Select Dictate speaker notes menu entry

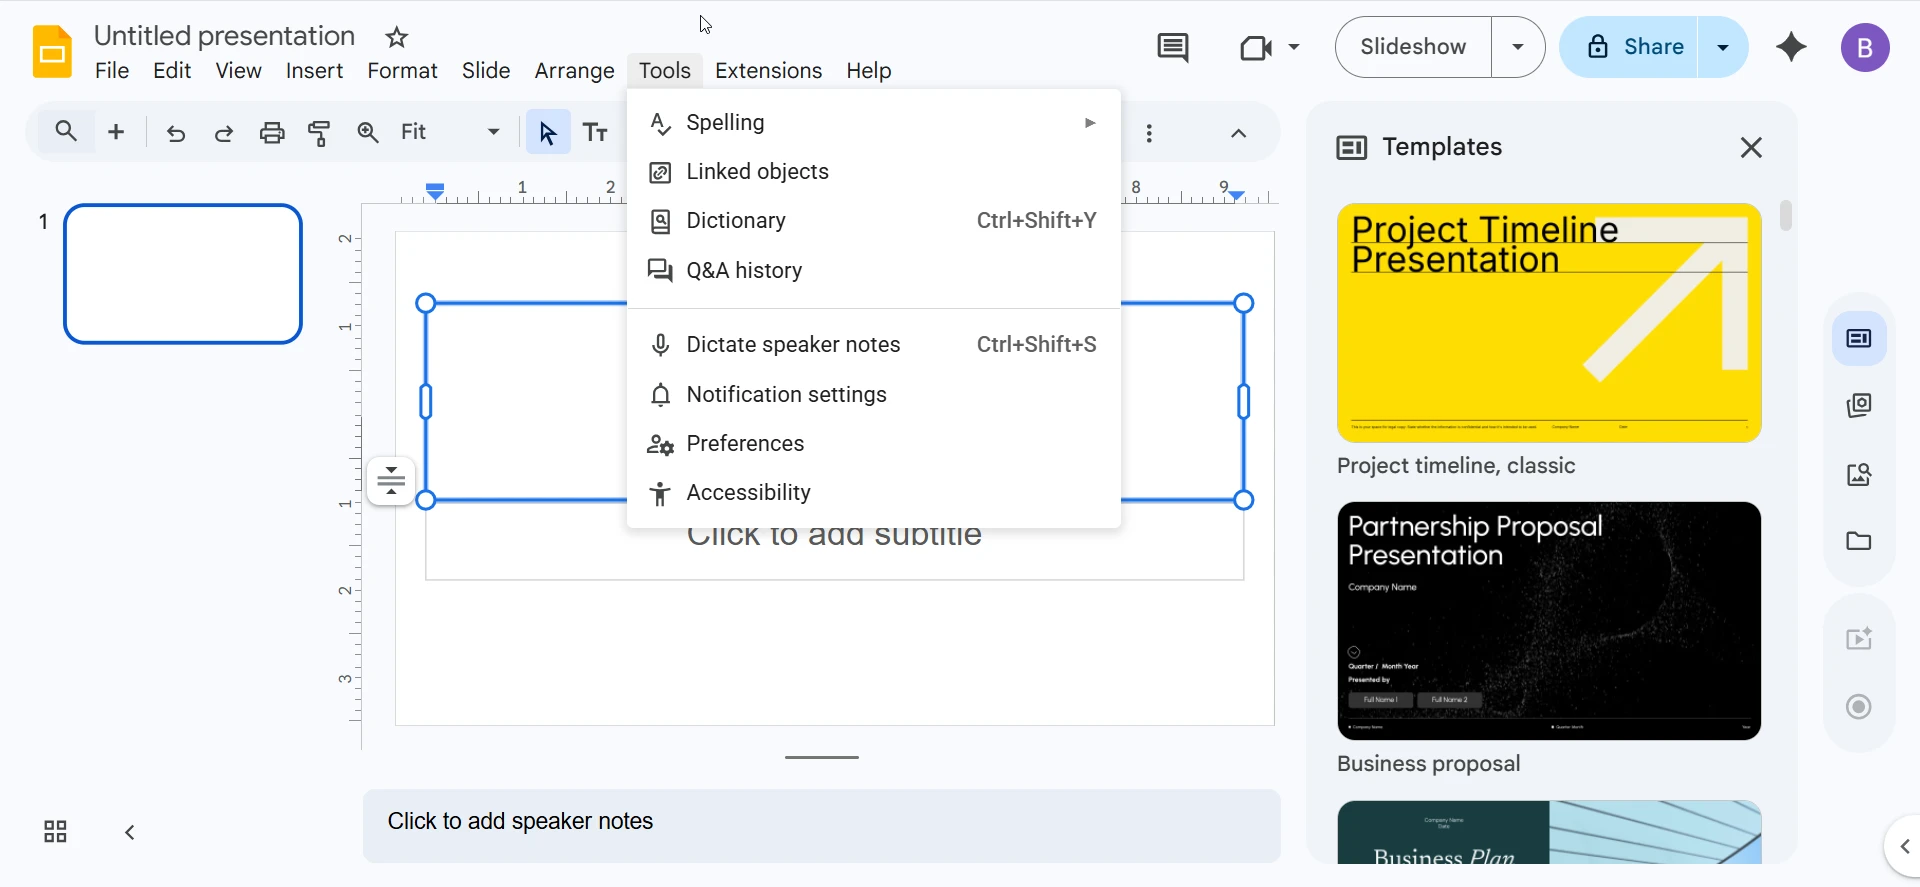tap(793, 345)
